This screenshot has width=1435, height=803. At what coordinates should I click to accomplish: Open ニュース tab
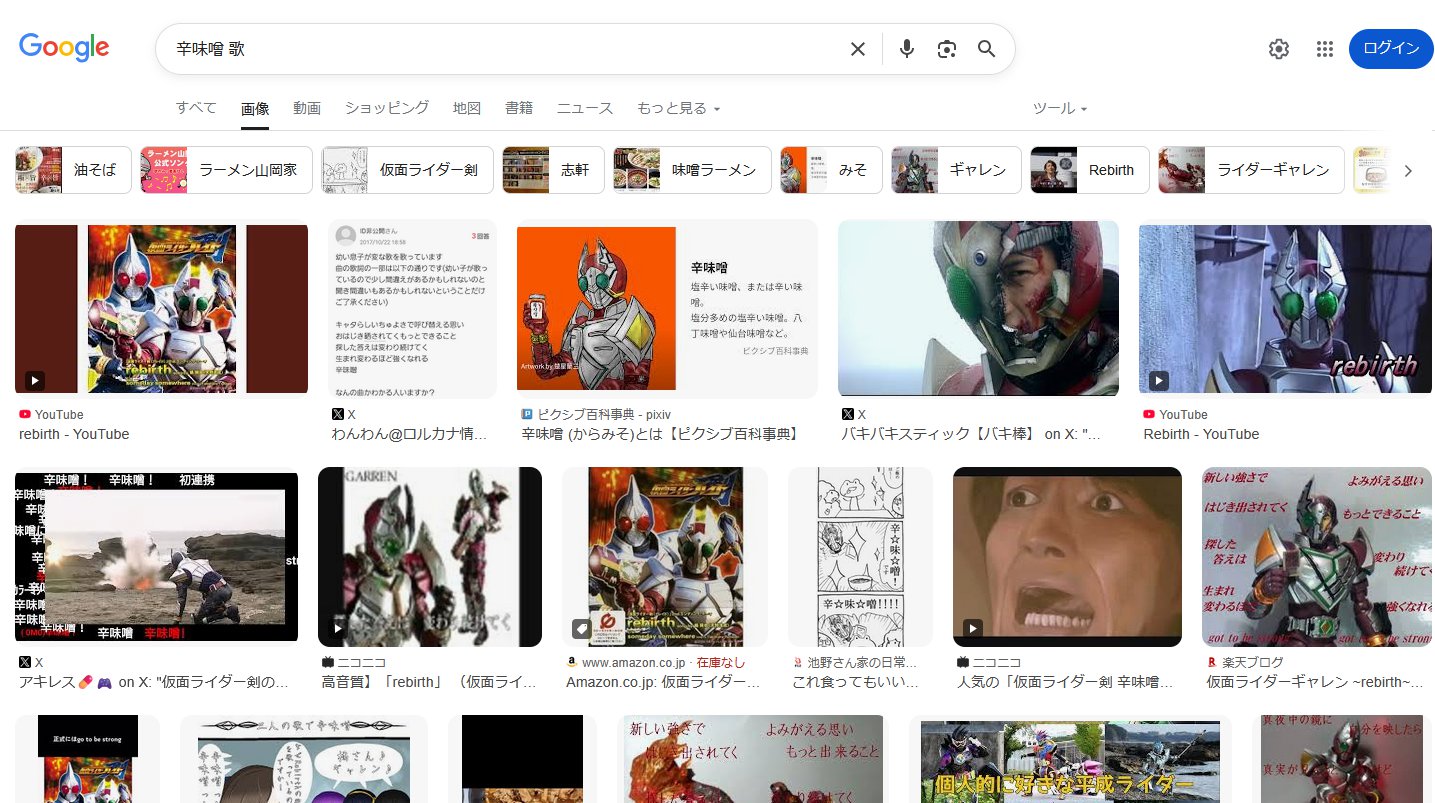click(585, 108)
